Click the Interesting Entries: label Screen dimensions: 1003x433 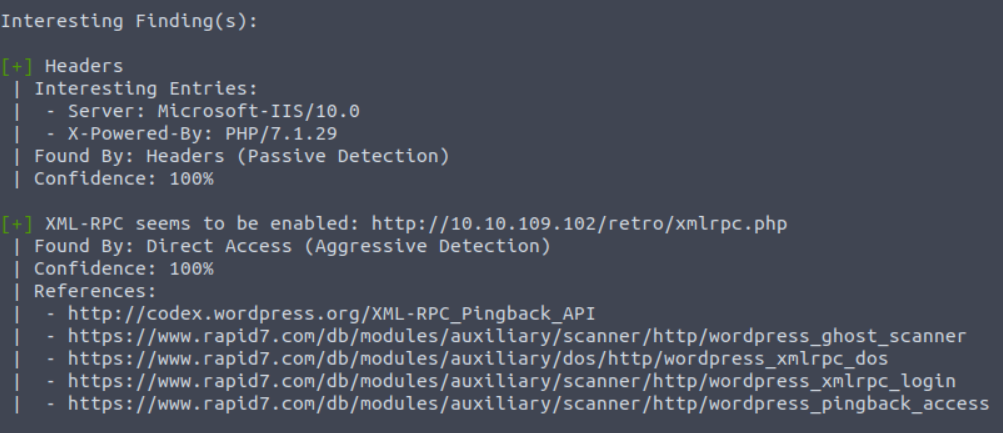point(146,89)
